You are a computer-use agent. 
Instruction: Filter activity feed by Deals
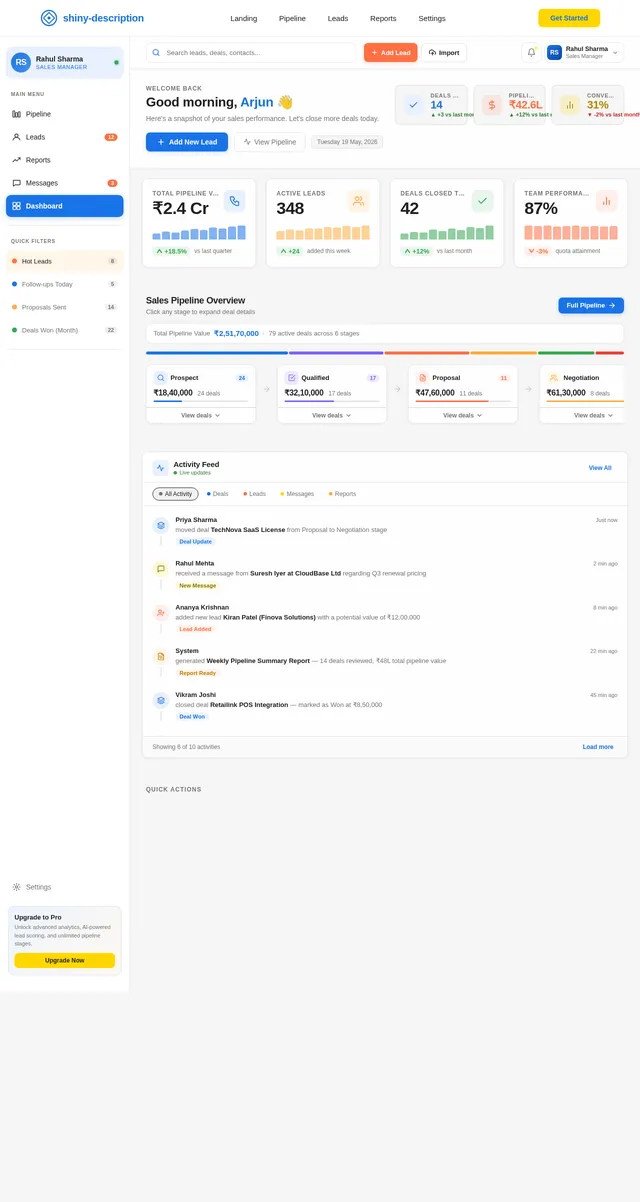pos(217,494)
